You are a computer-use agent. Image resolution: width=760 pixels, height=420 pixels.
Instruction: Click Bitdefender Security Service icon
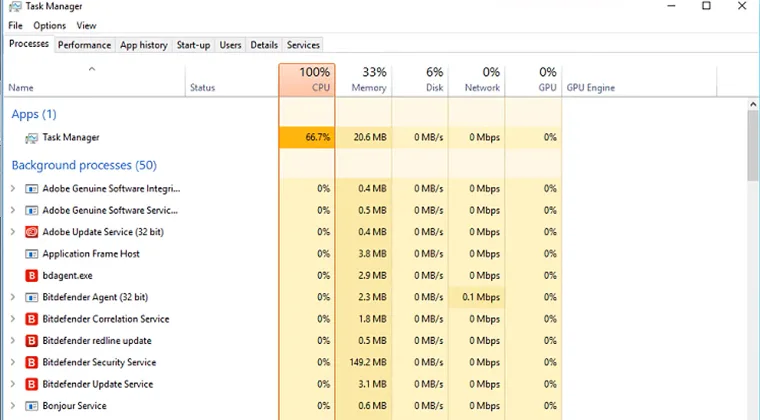click(x=32, y=362)
